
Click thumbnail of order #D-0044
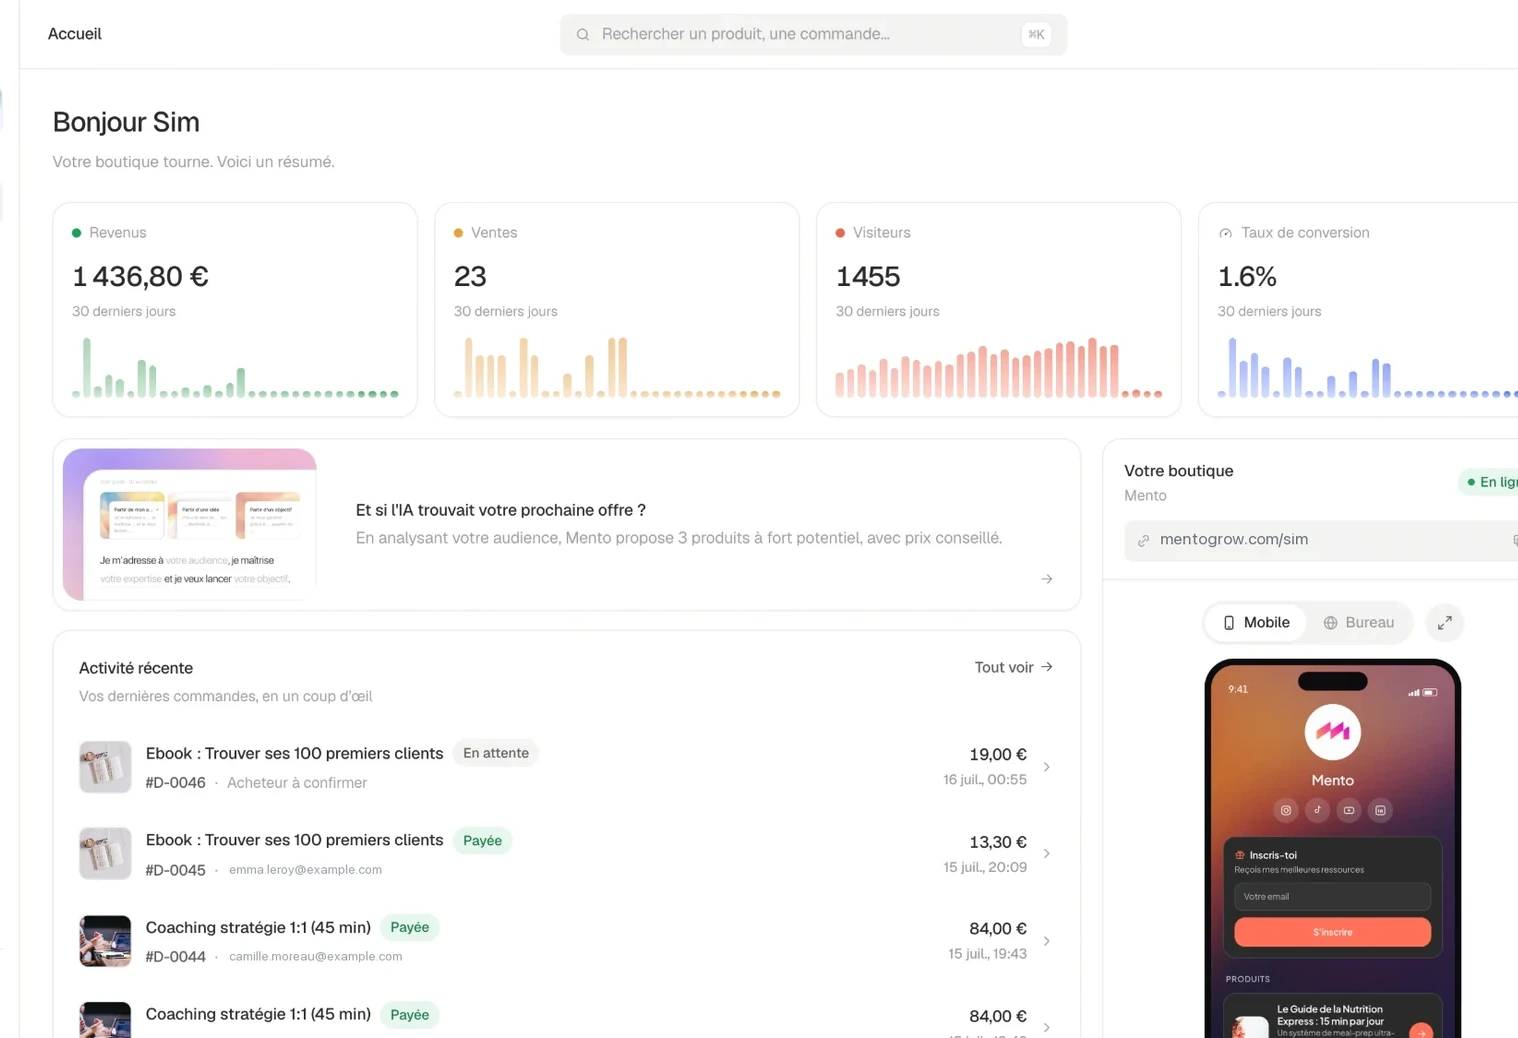pos(105,941)
